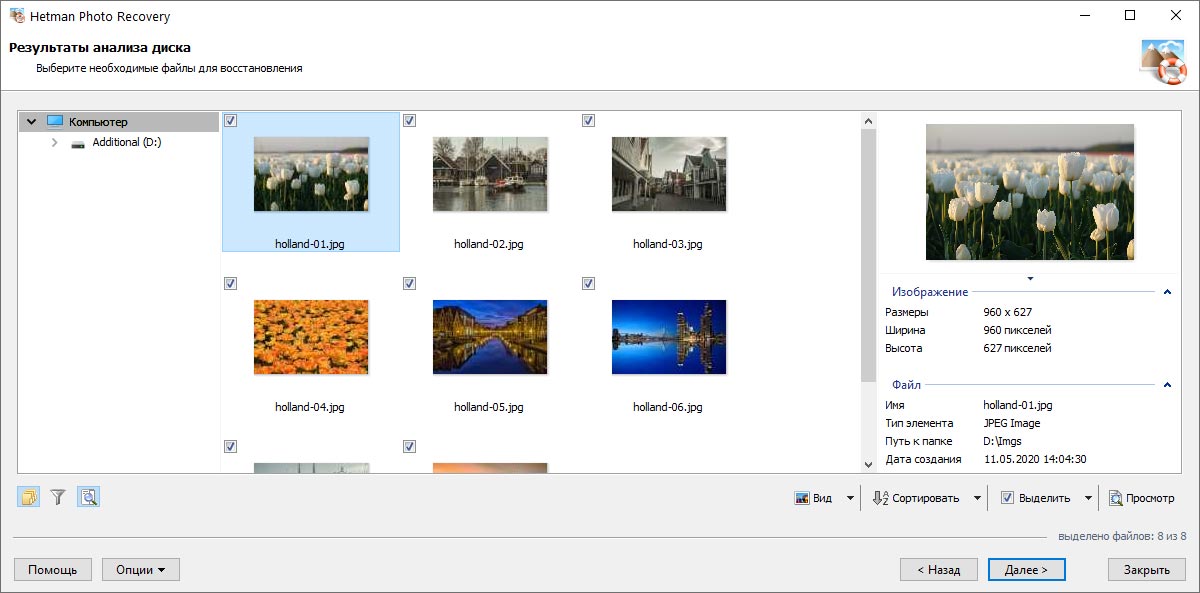Select the holland-01.jpg thumbnail
Screen dimensions: 1200x593
[311, 174]
